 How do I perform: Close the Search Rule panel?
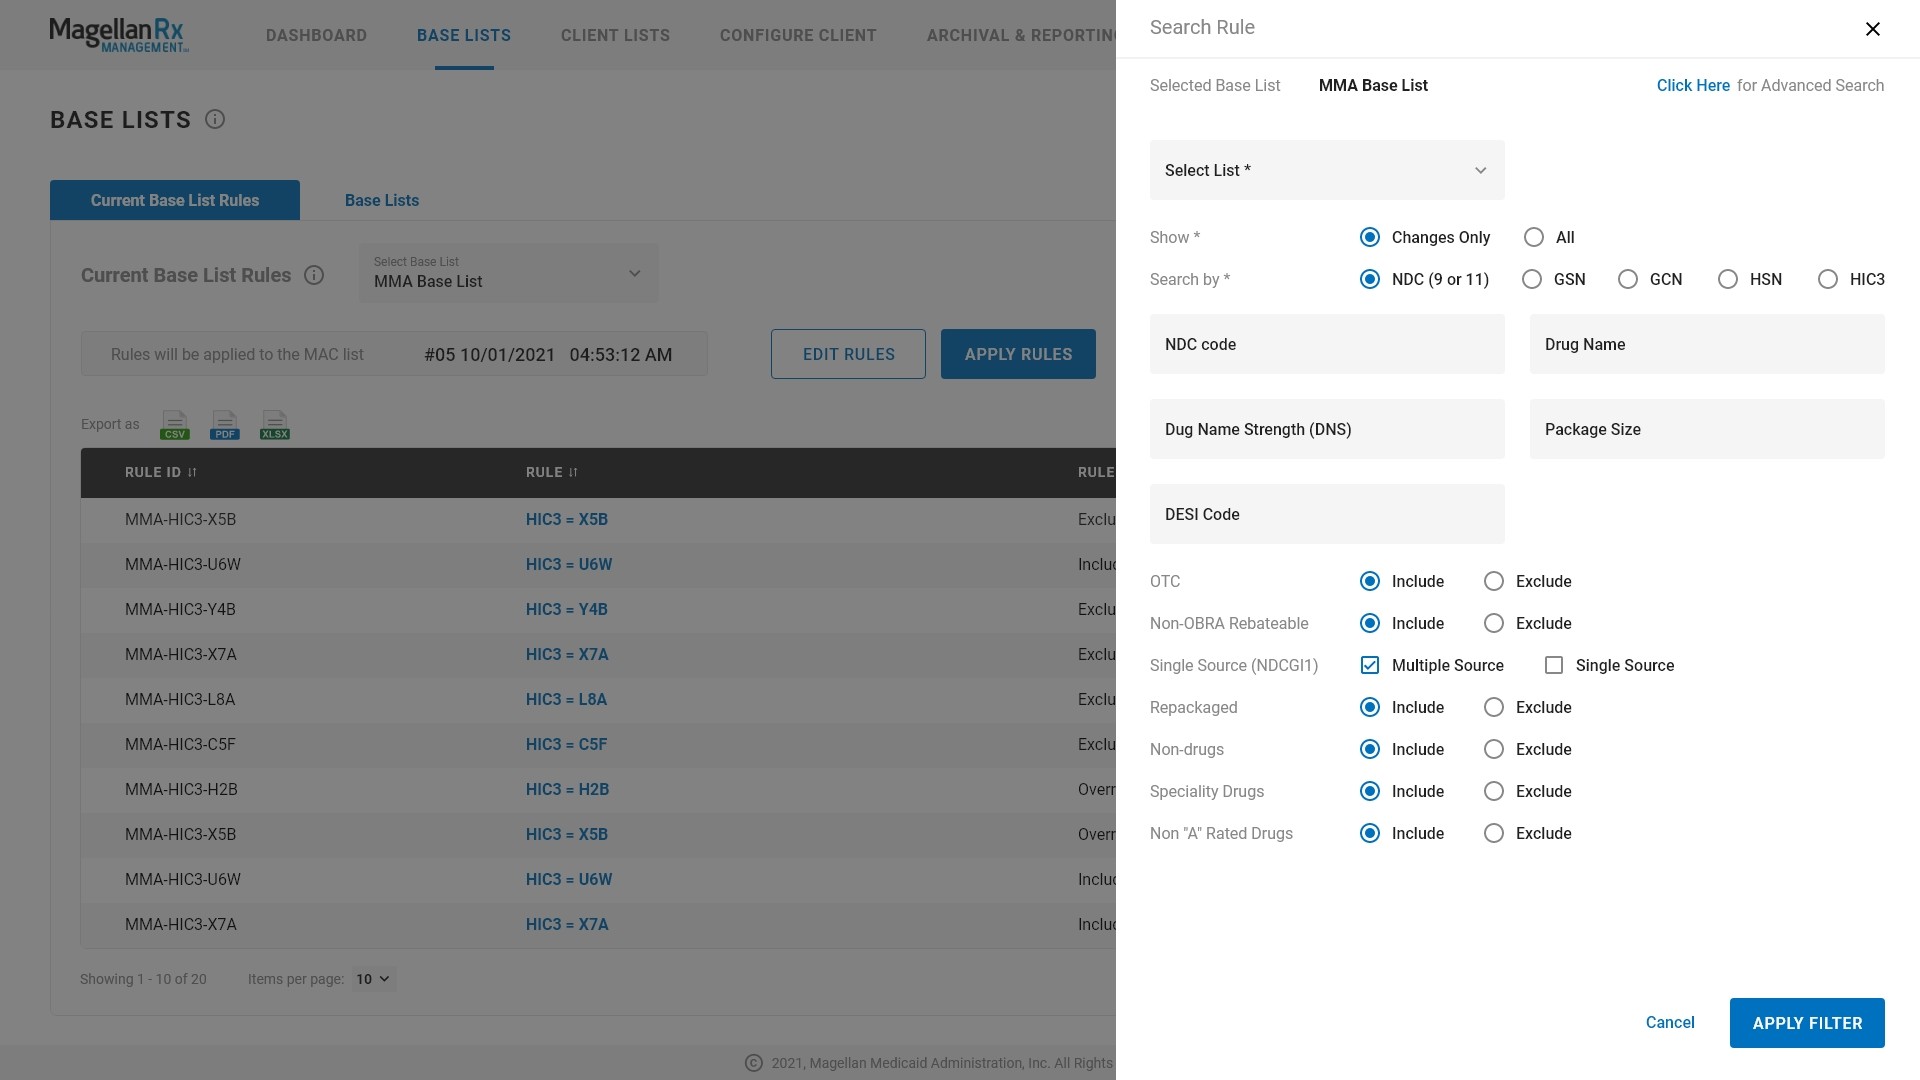(x=1872, y=29)
